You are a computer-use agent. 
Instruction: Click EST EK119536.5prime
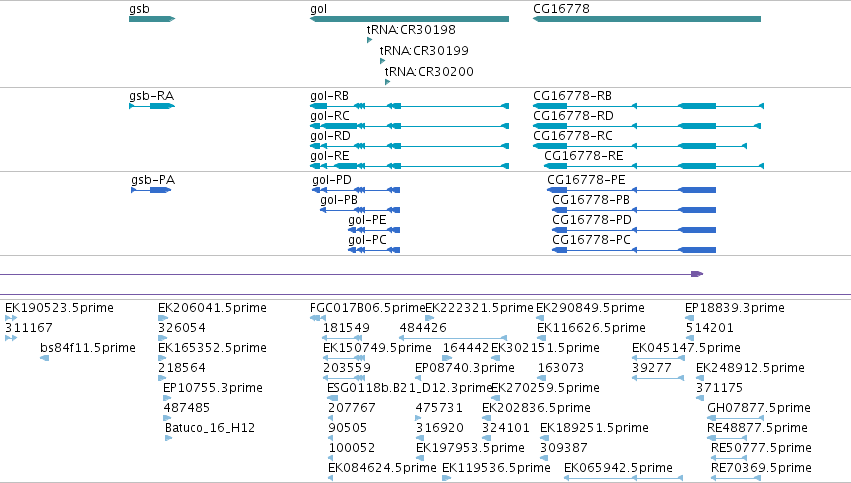(446, 479)
